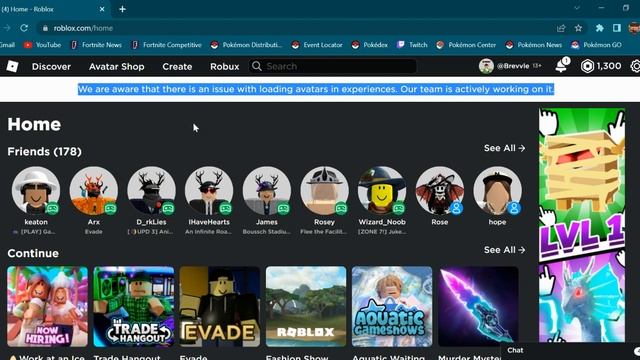The width and height of the screenshot is (640, 360).
Task: Open the Twitch bookmark
Action: click(x=412, y=45)
